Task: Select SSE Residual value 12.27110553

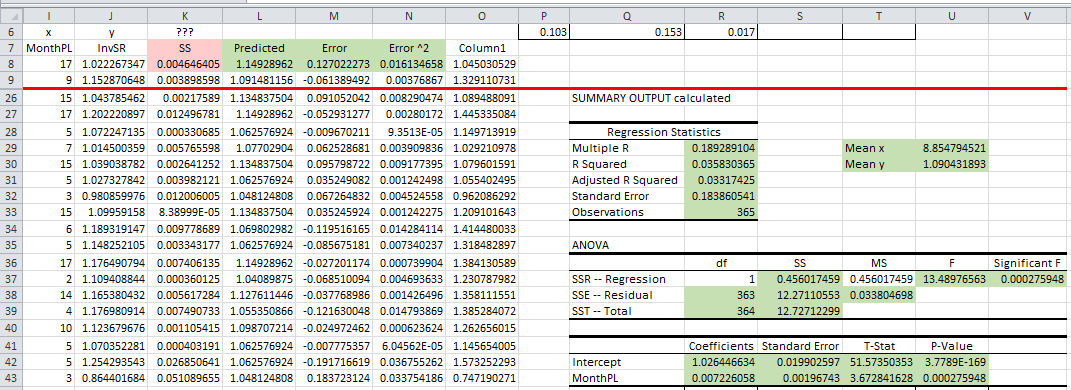Action: 799,295
